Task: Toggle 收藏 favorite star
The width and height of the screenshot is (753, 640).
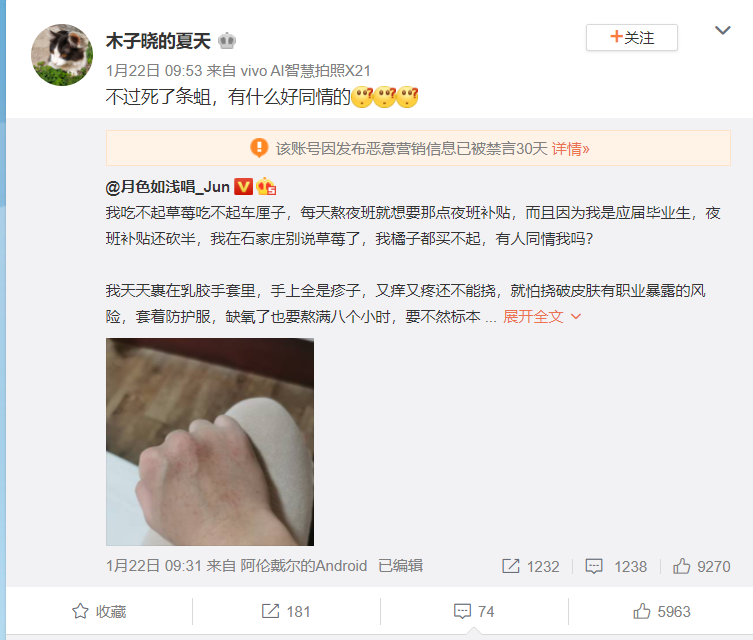Action: coord(99,612)
